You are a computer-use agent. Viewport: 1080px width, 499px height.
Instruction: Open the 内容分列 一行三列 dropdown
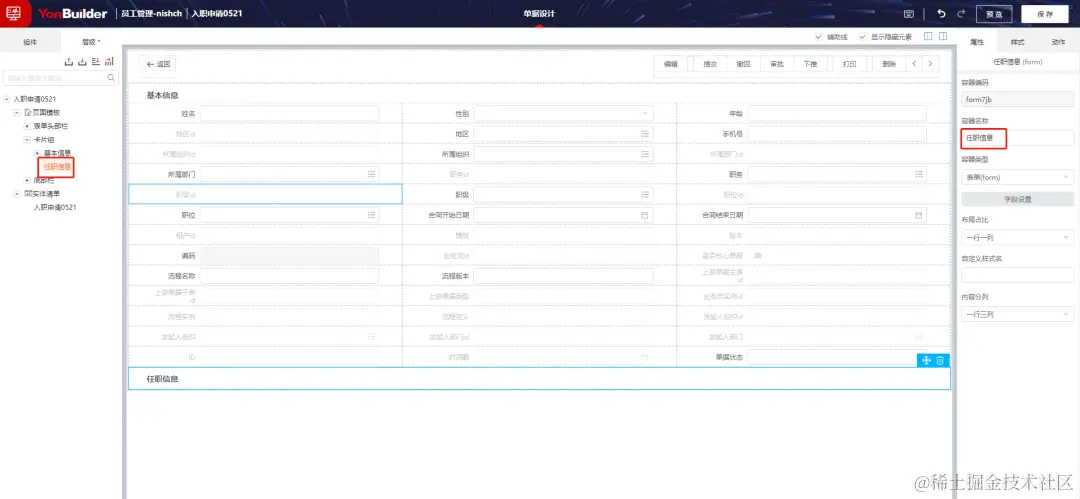click(1017, 314)
